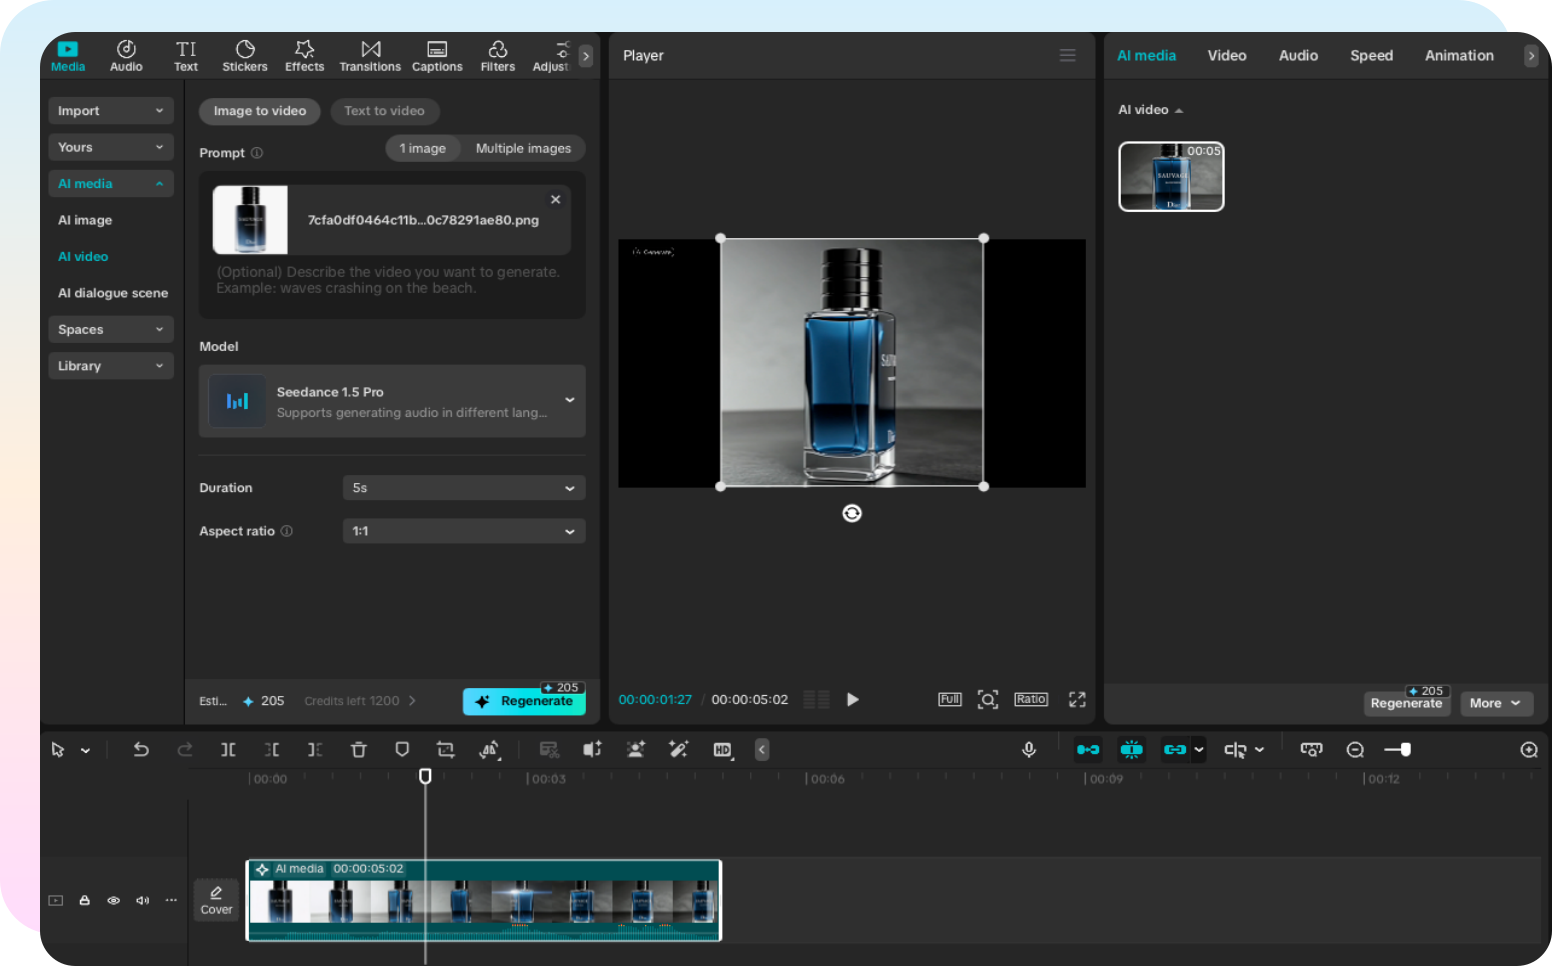1552x966 pixels.
Task: Select the AI video thumbnail in right panel
Action: click(1171, 177)
